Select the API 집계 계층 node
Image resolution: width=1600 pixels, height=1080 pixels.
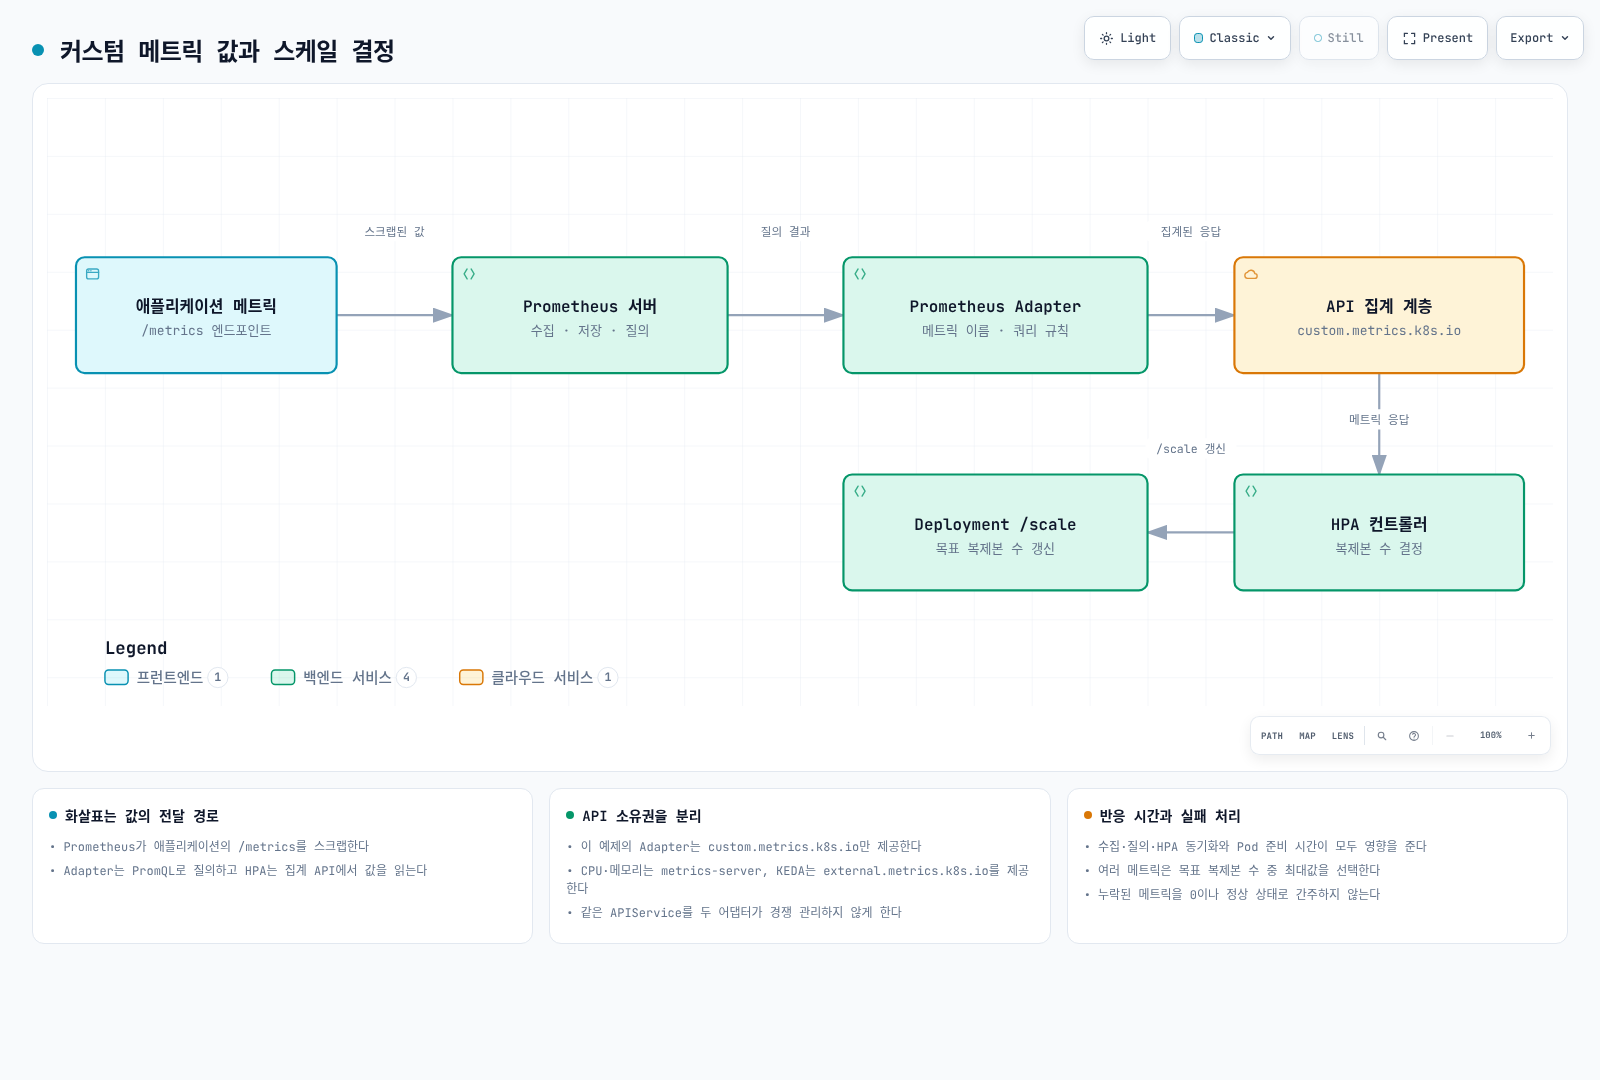(1379, 315)
